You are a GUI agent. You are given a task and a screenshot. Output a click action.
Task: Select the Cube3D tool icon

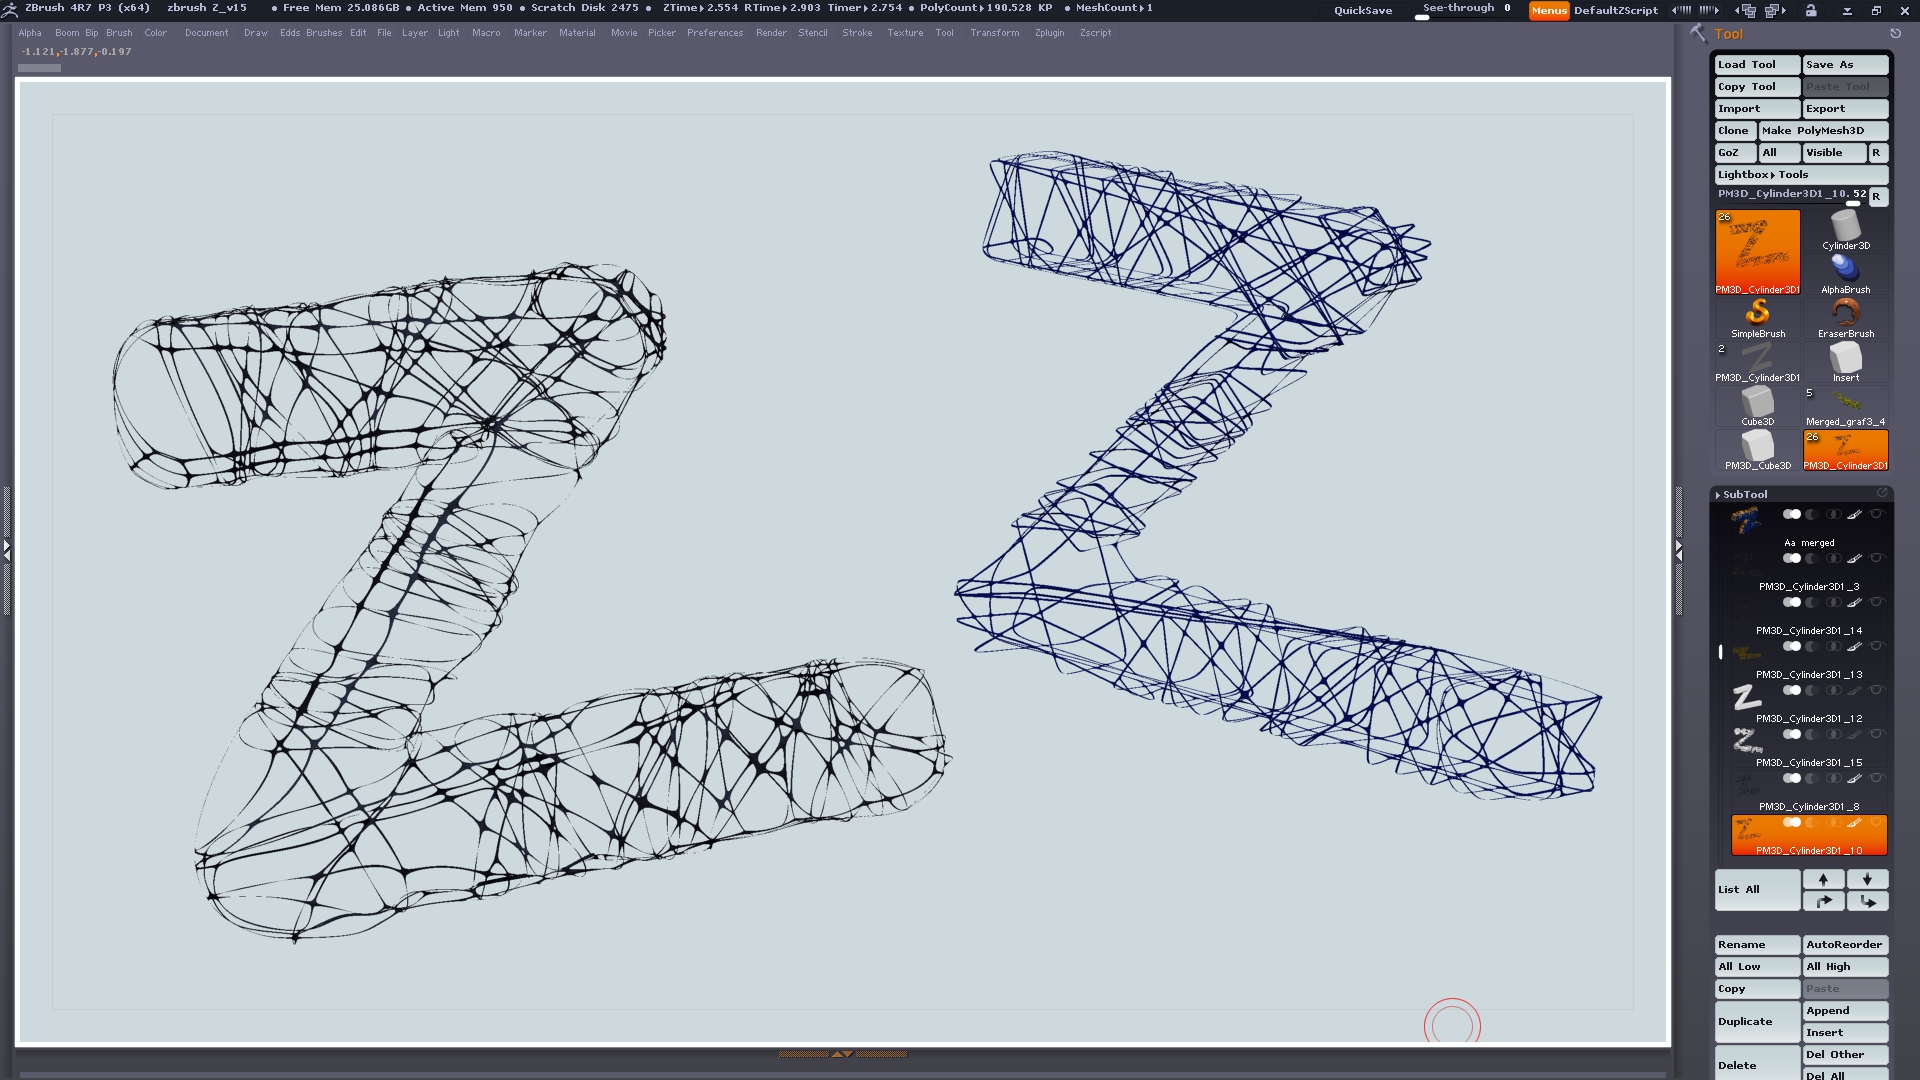click(1757, 402)
